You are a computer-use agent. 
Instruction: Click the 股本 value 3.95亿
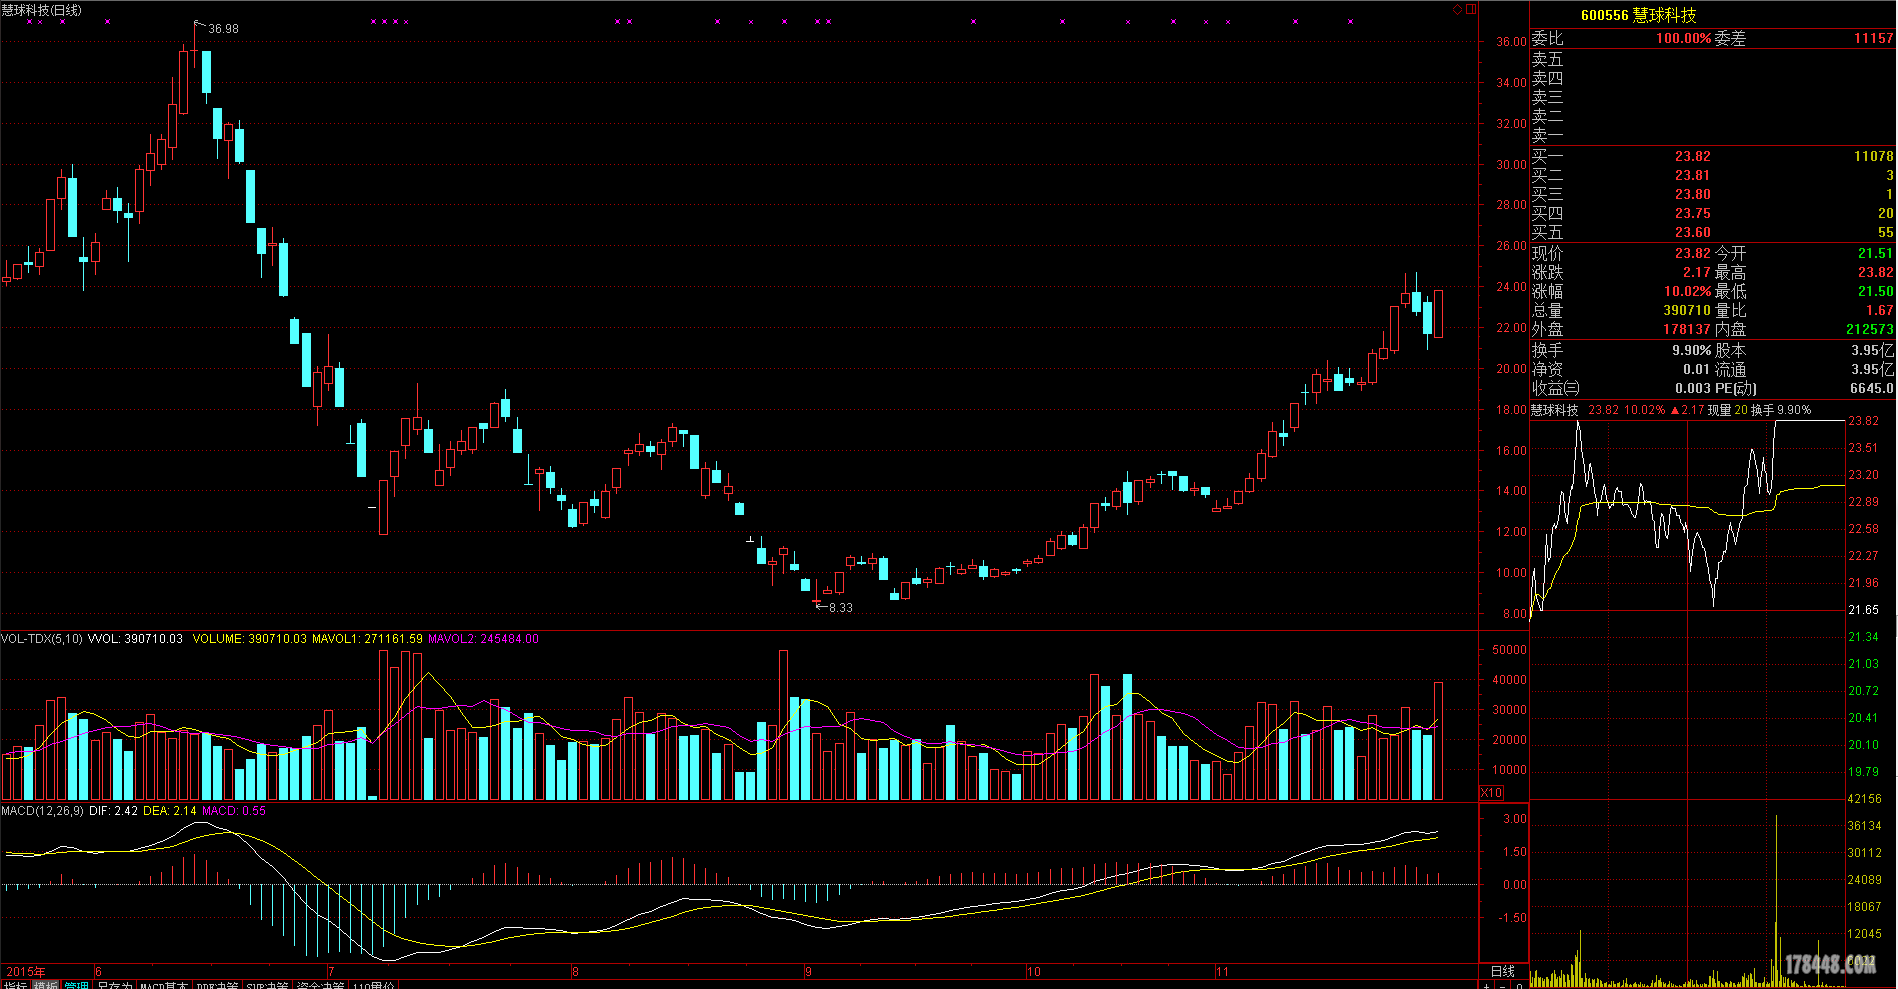1872,350
